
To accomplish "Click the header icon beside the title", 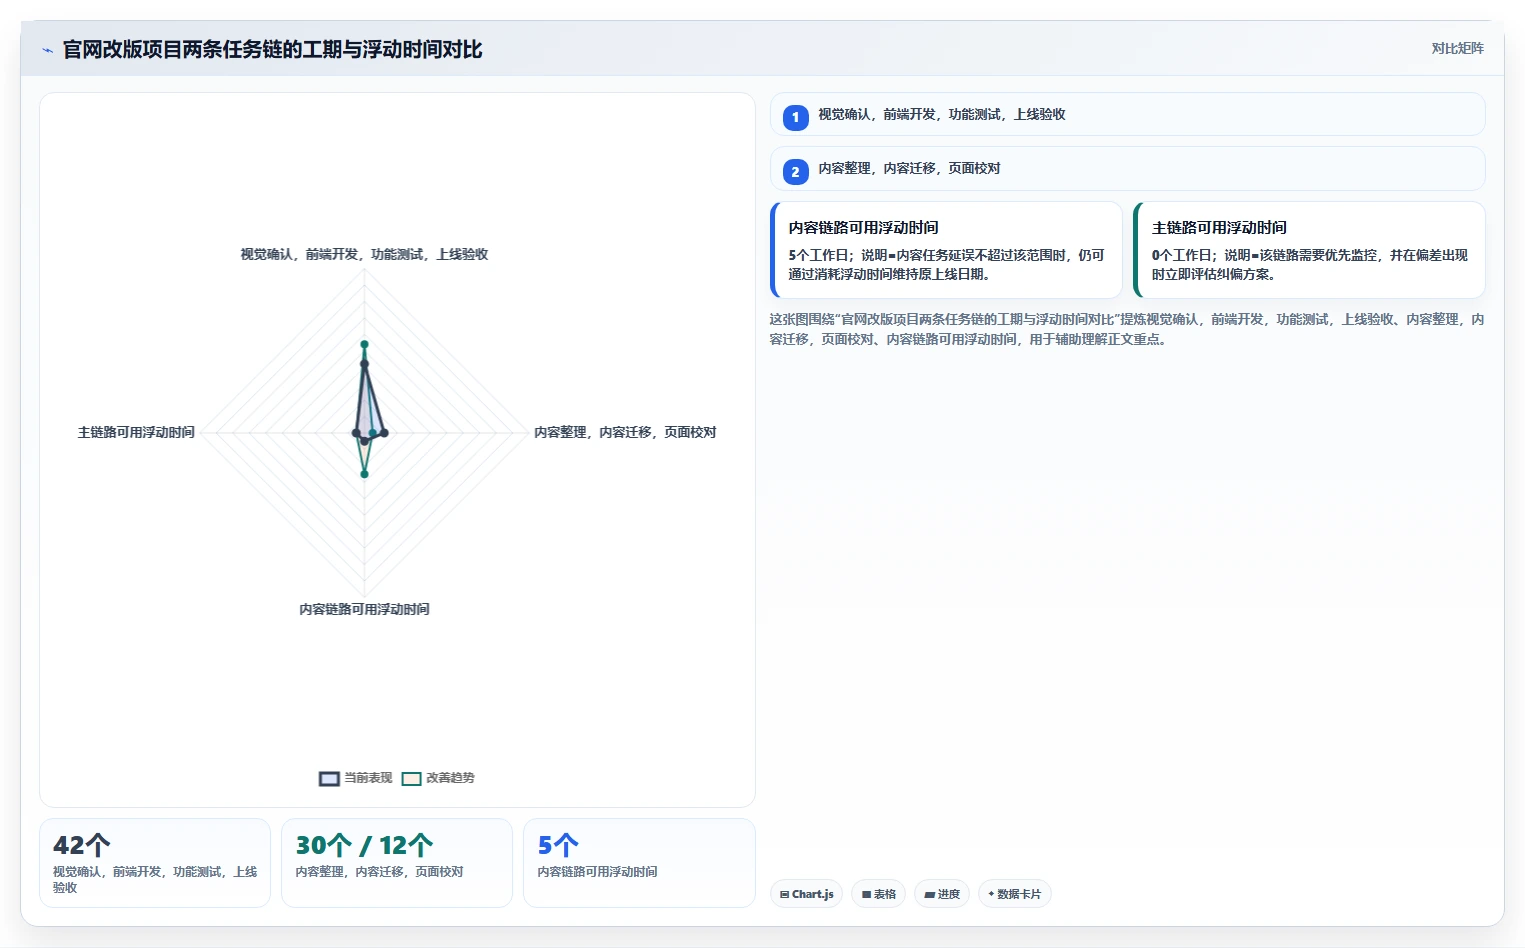I will [x=47, y=50].
